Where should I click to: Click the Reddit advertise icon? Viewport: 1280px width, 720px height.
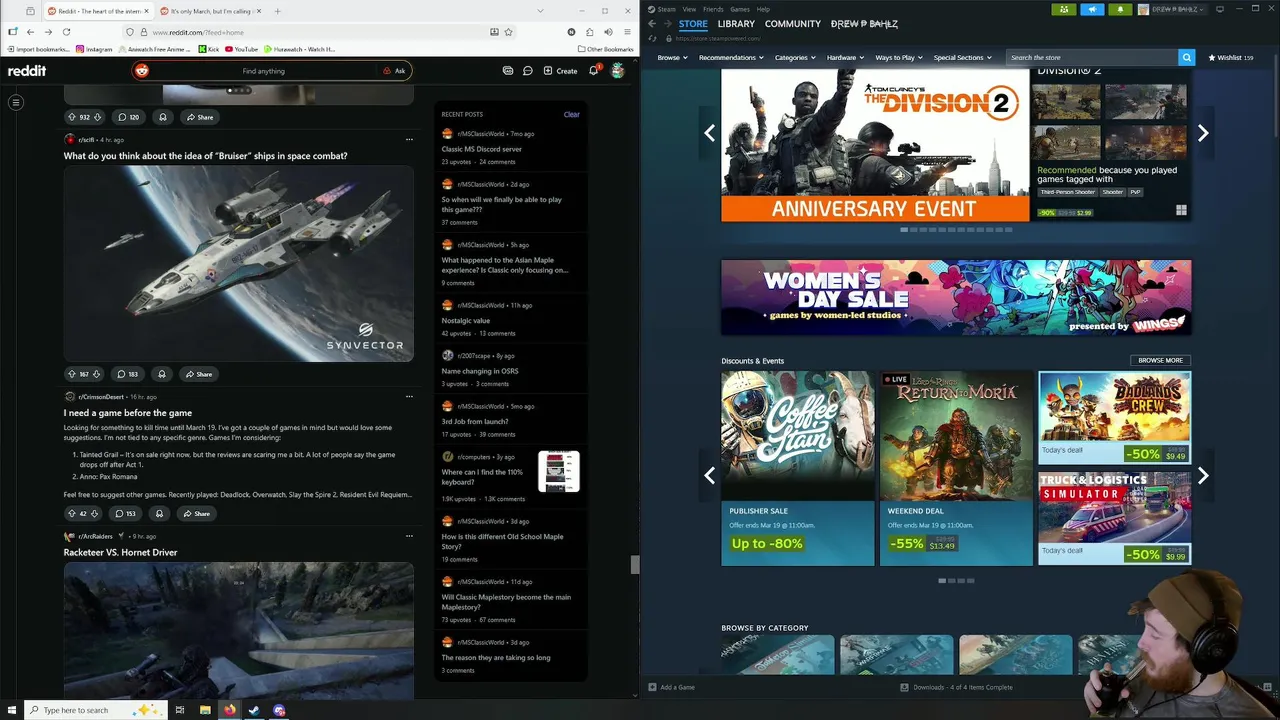pyautogui.click(x=508, y=71)
